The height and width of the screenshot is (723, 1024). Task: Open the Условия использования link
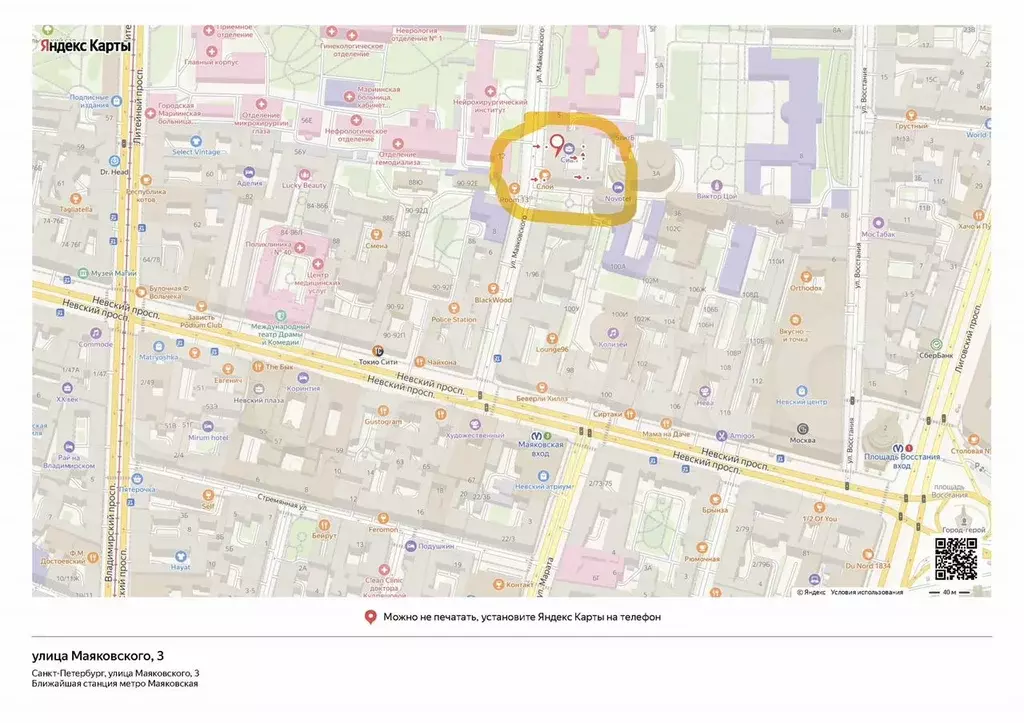pos(867,592)
